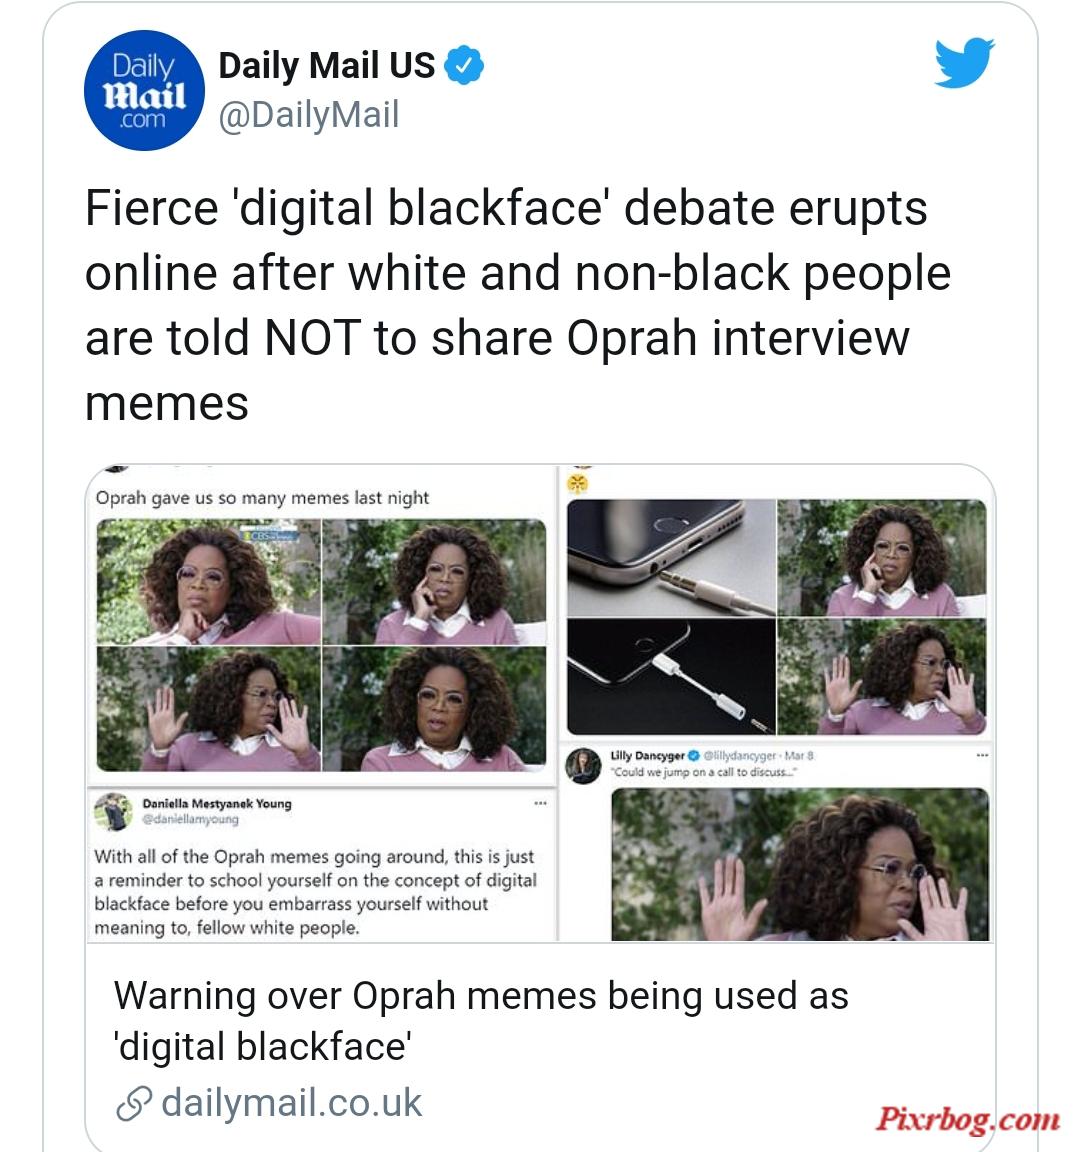Screen dimensions: 1080x1152
Task: Open the four-image Oprah meme collage
Action: click(x=321, y=645)
